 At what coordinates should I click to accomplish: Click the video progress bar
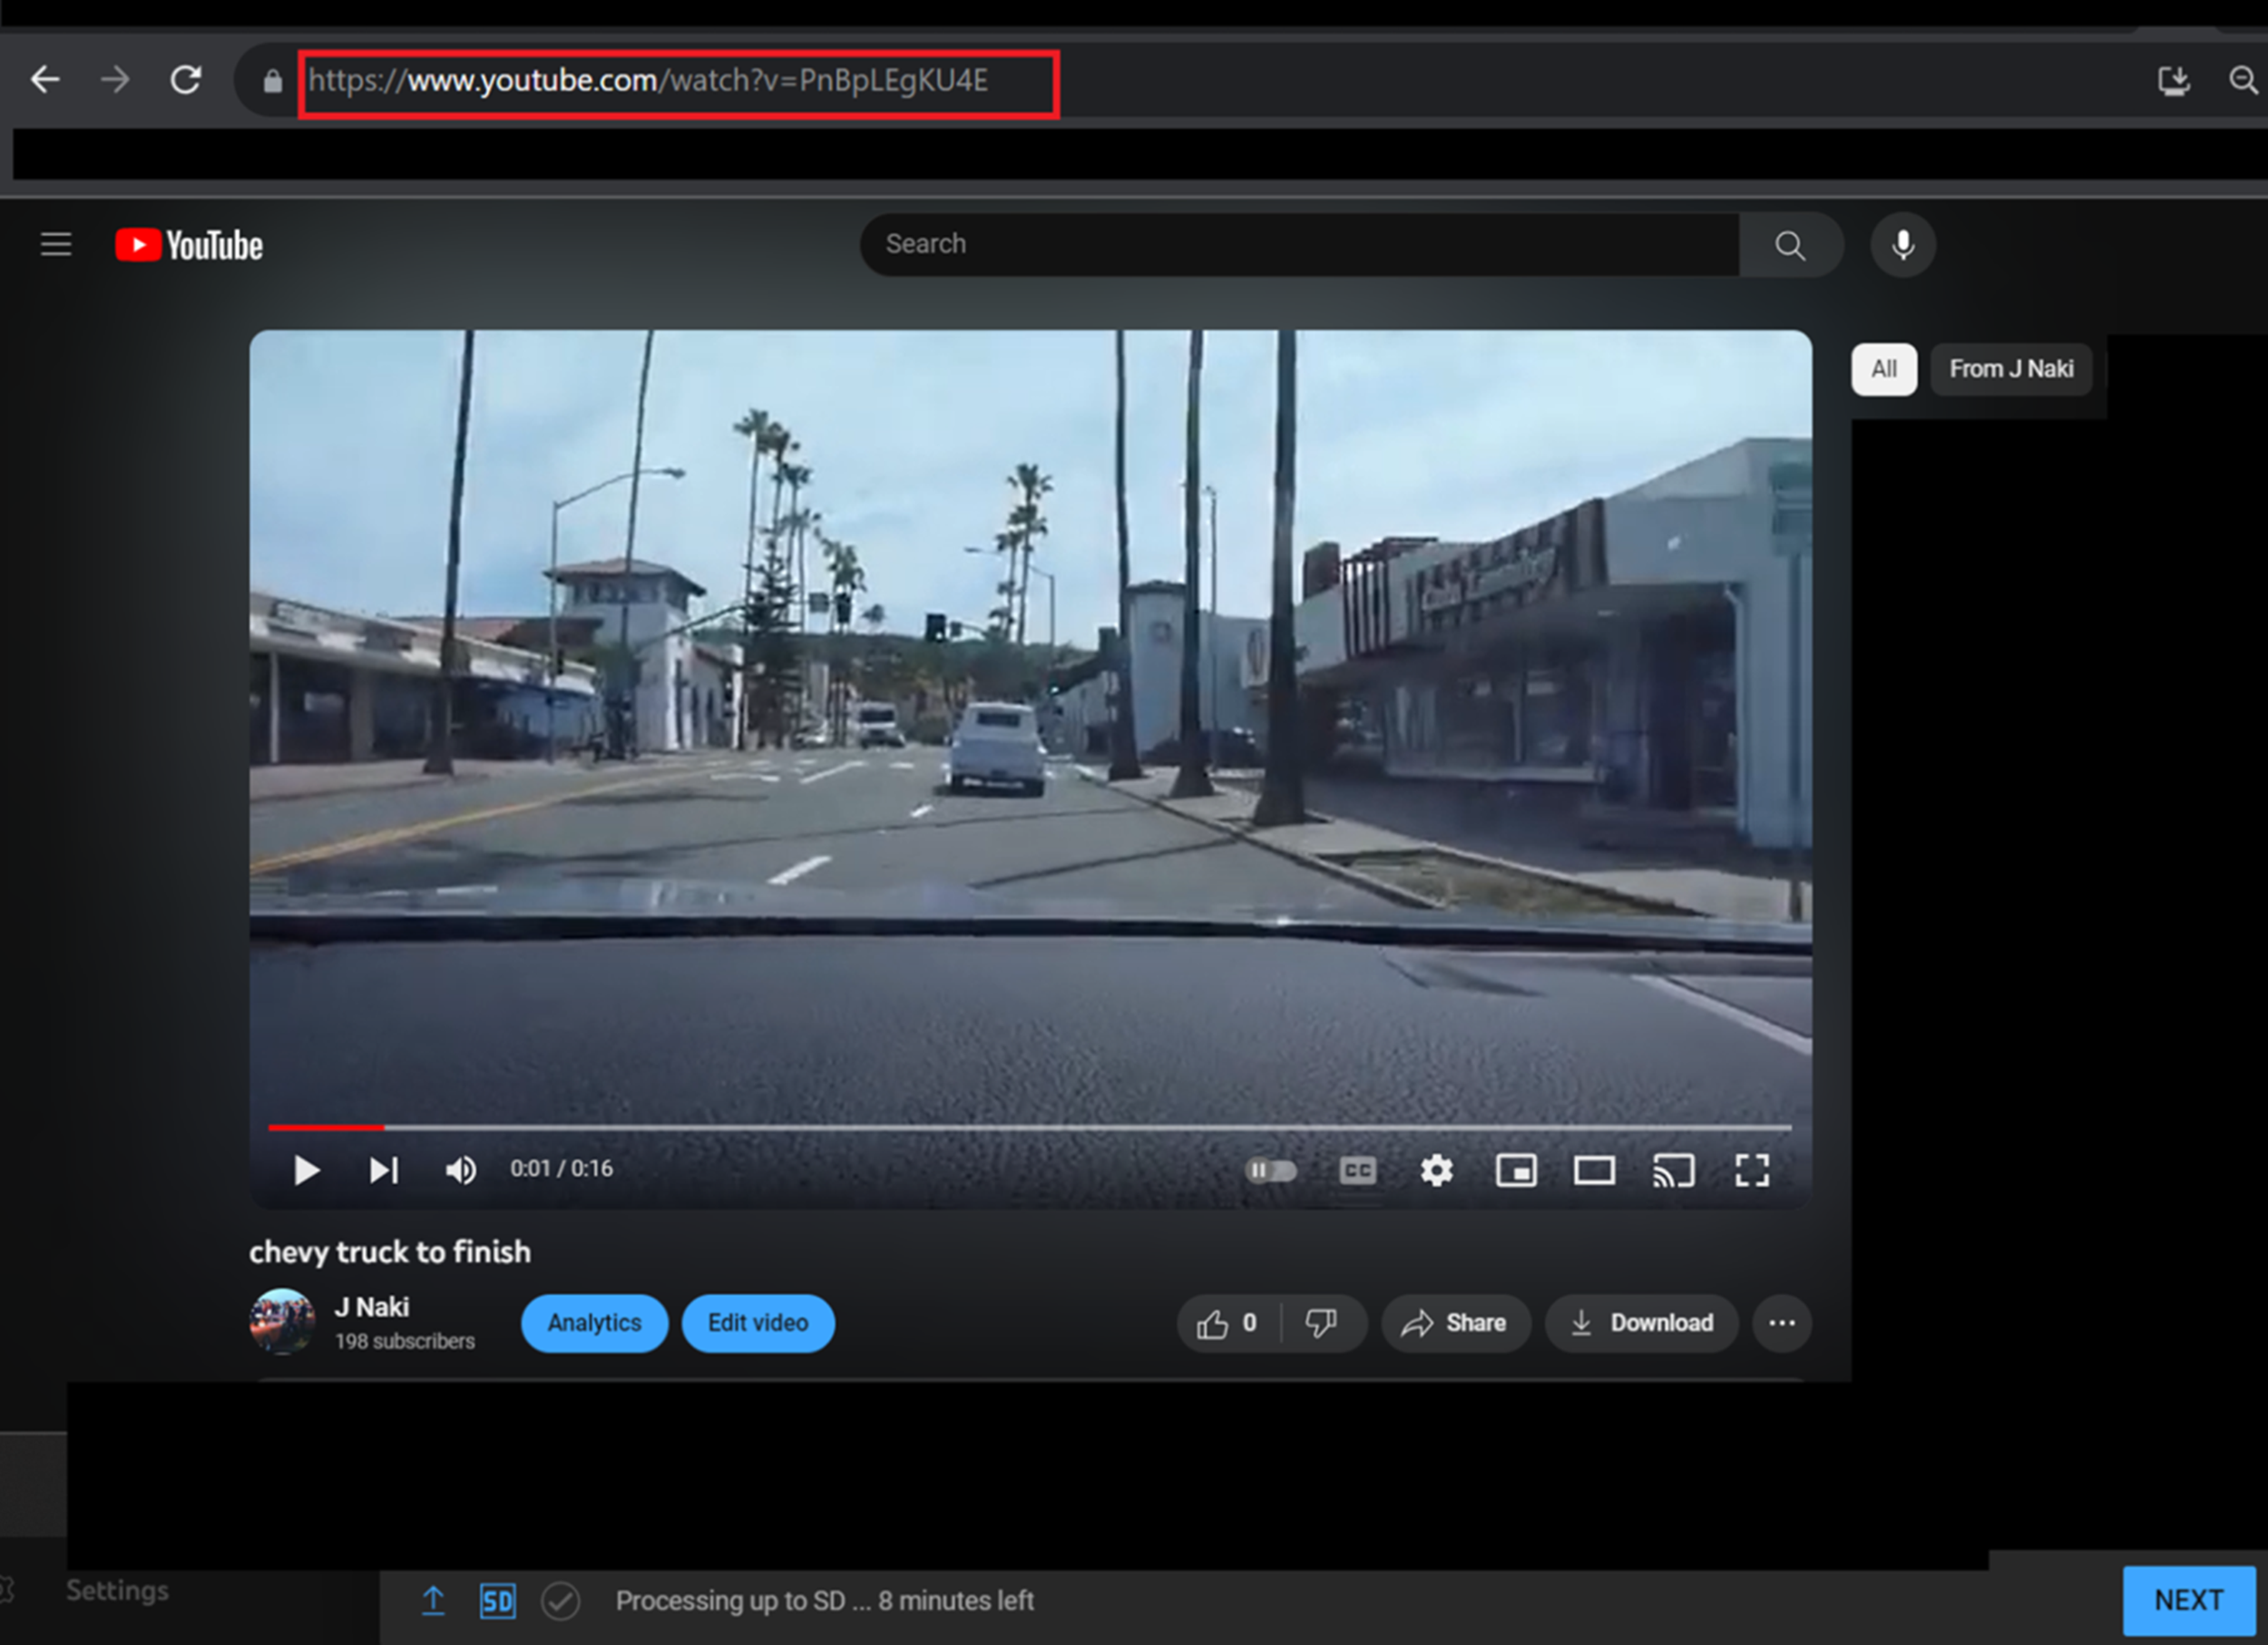click(x=1030, y=1127)
